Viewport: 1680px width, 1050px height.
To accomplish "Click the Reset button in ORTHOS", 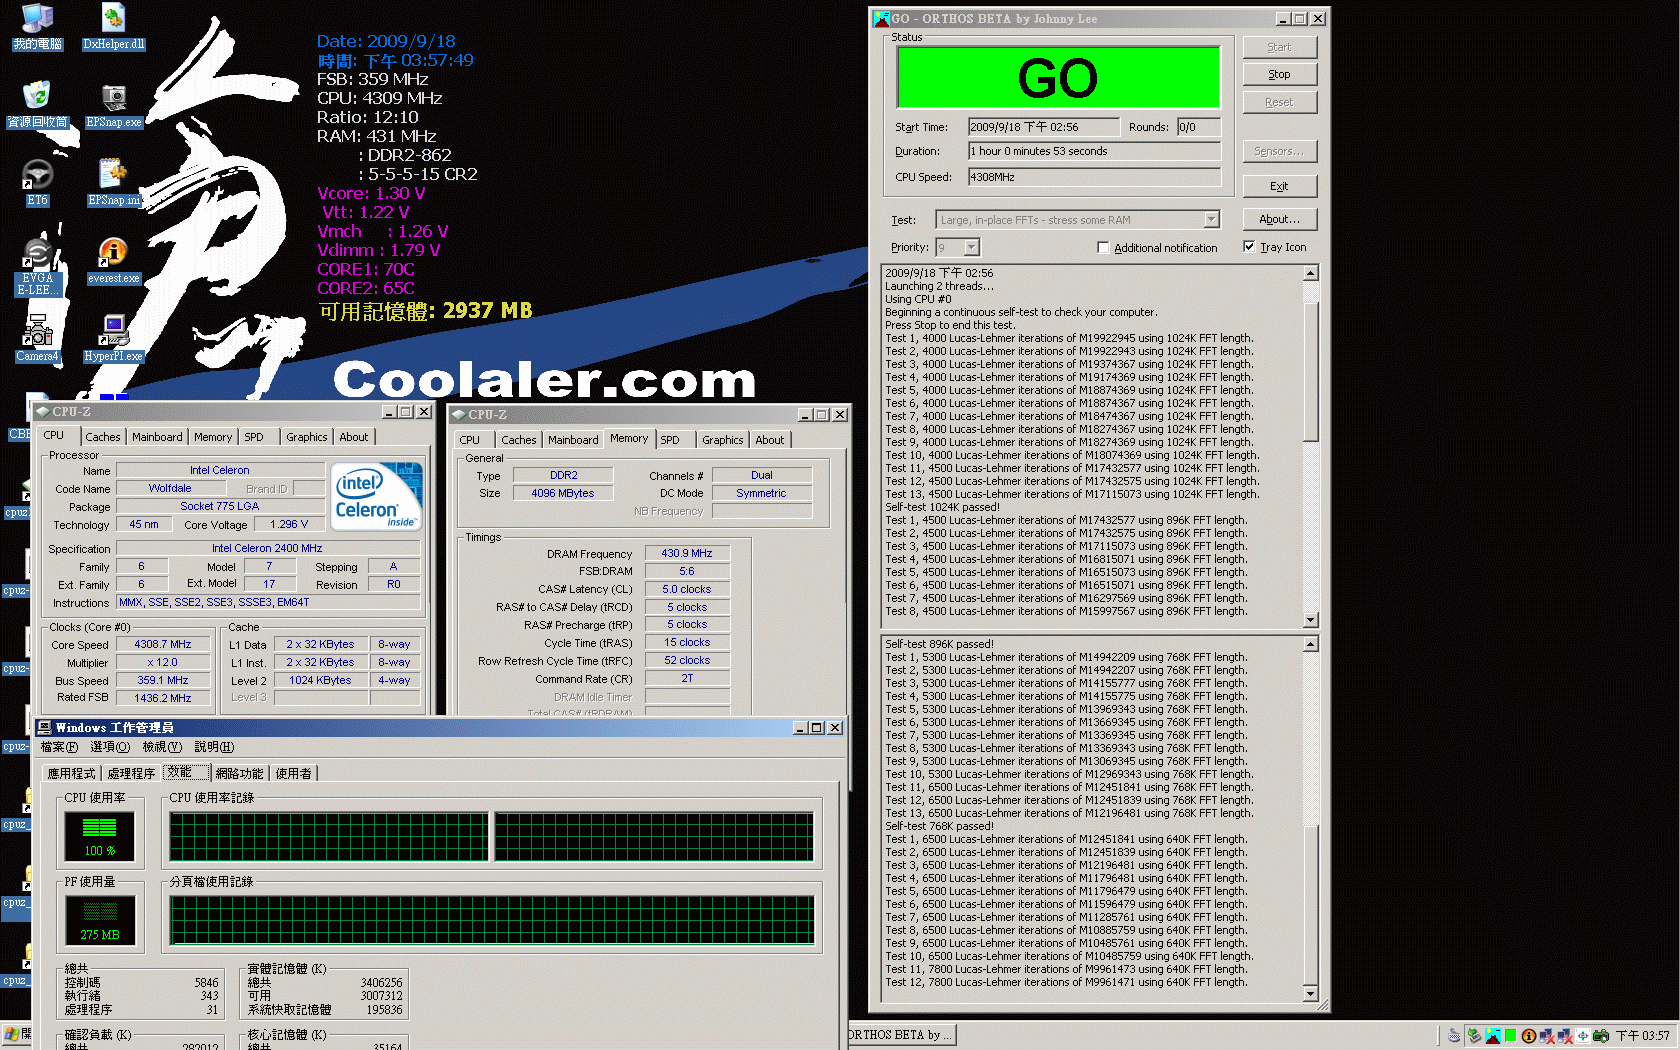I will pos(1279,102).
